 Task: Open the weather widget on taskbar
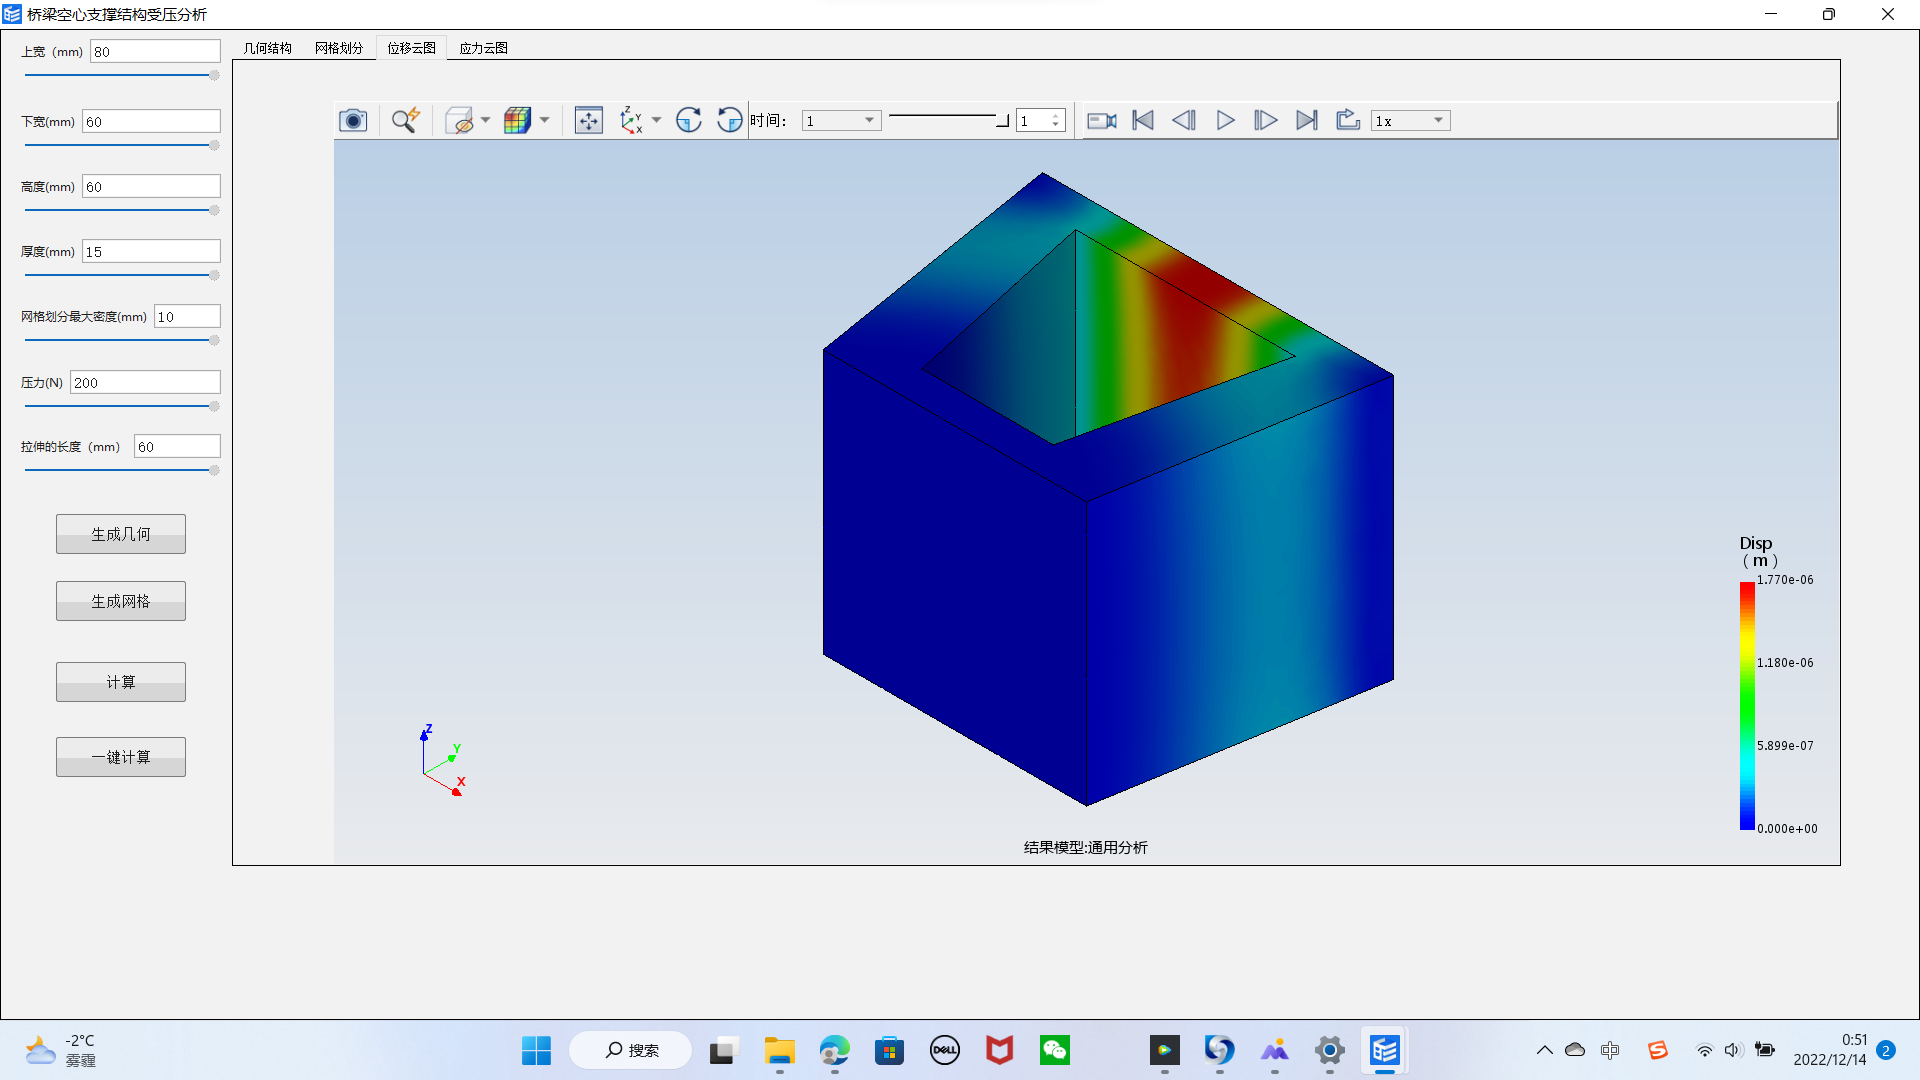(62, 1050)
